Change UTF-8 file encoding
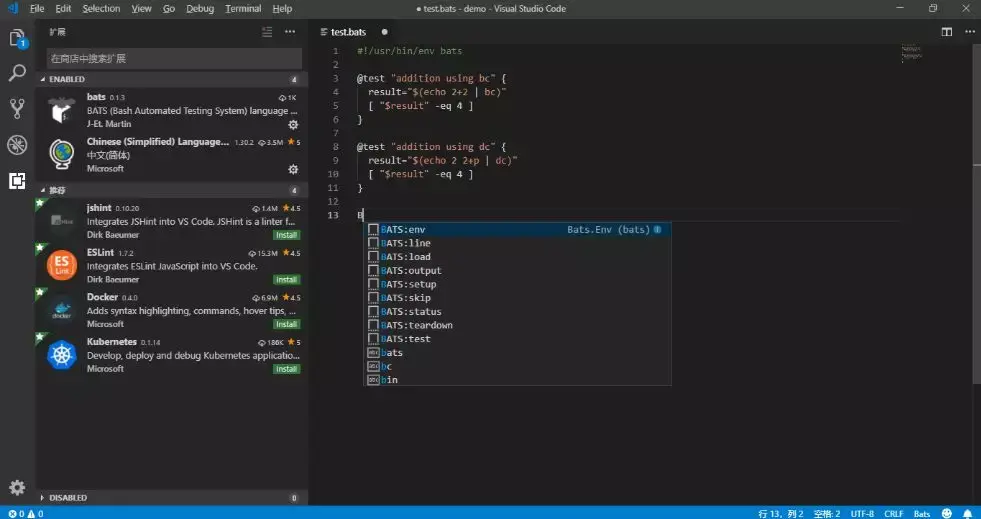Image resolution: width=981 pixels, height=519 pixels. [862, 513]
